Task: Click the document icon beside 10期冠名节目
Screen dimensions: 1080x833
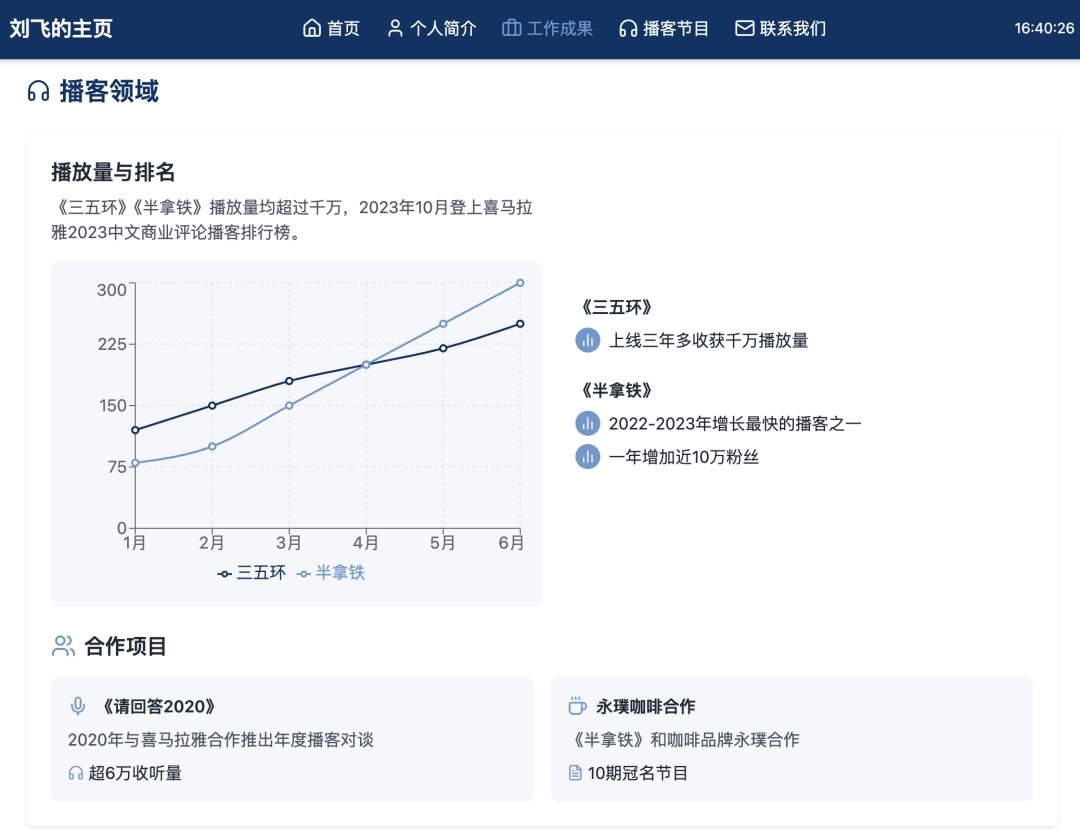Action: click(x=575, y=773)
